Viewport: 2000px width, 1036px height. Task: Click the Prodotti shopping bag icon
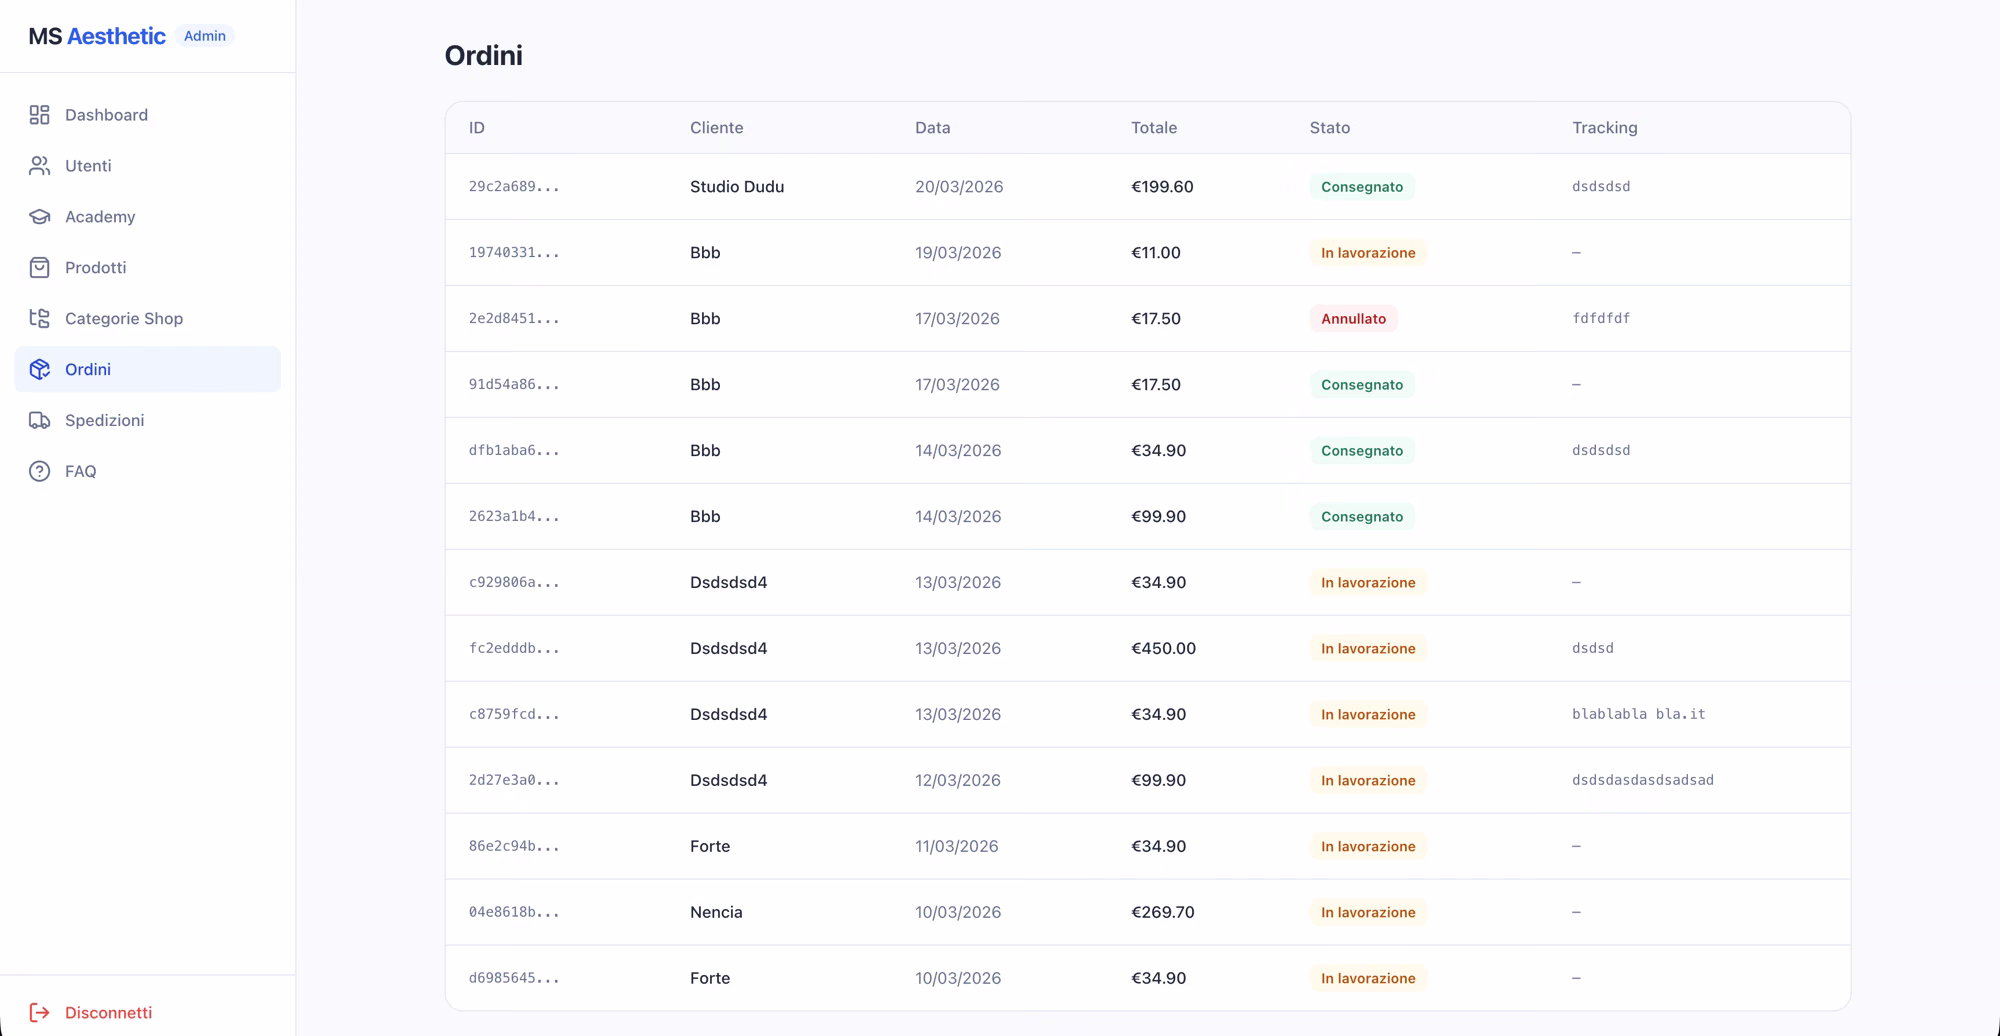point(39,268)
